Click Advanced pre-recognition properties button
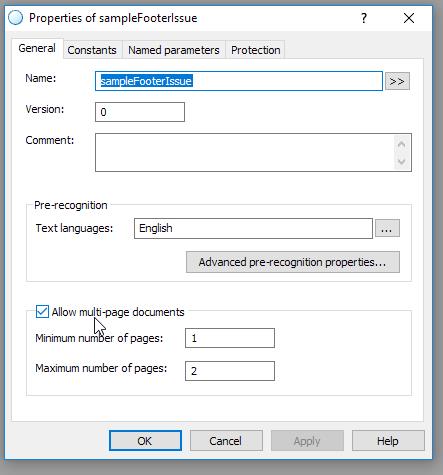This screenshot has width=443, height=475. tap(293, 262)
